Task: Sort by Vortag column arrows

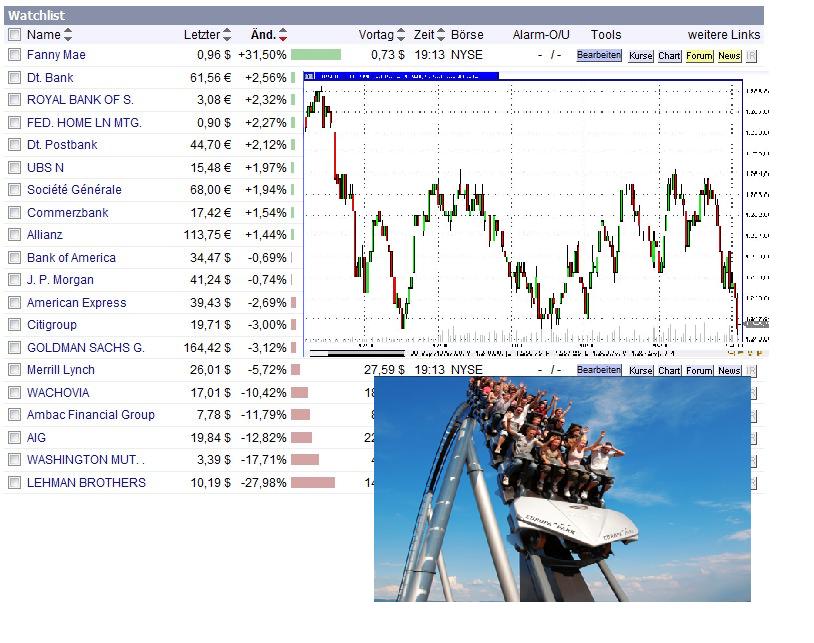Action: pyautogui.click(x=401, y=35)
